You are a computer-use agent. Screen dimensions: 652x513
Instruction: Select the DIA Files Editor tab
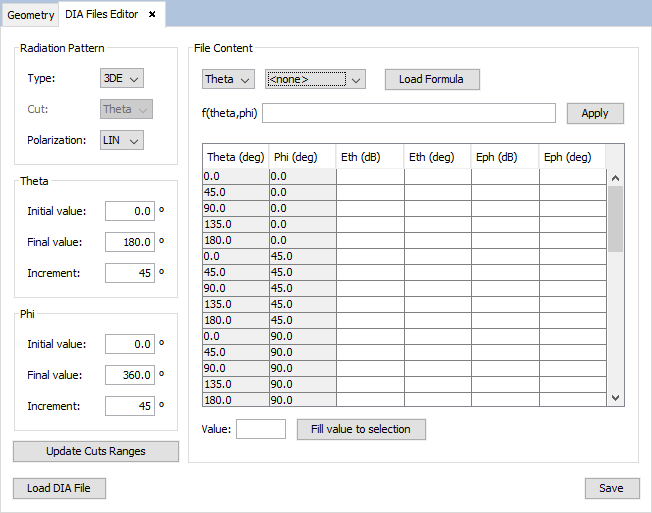pyautogui.click(x=102, y=15)
